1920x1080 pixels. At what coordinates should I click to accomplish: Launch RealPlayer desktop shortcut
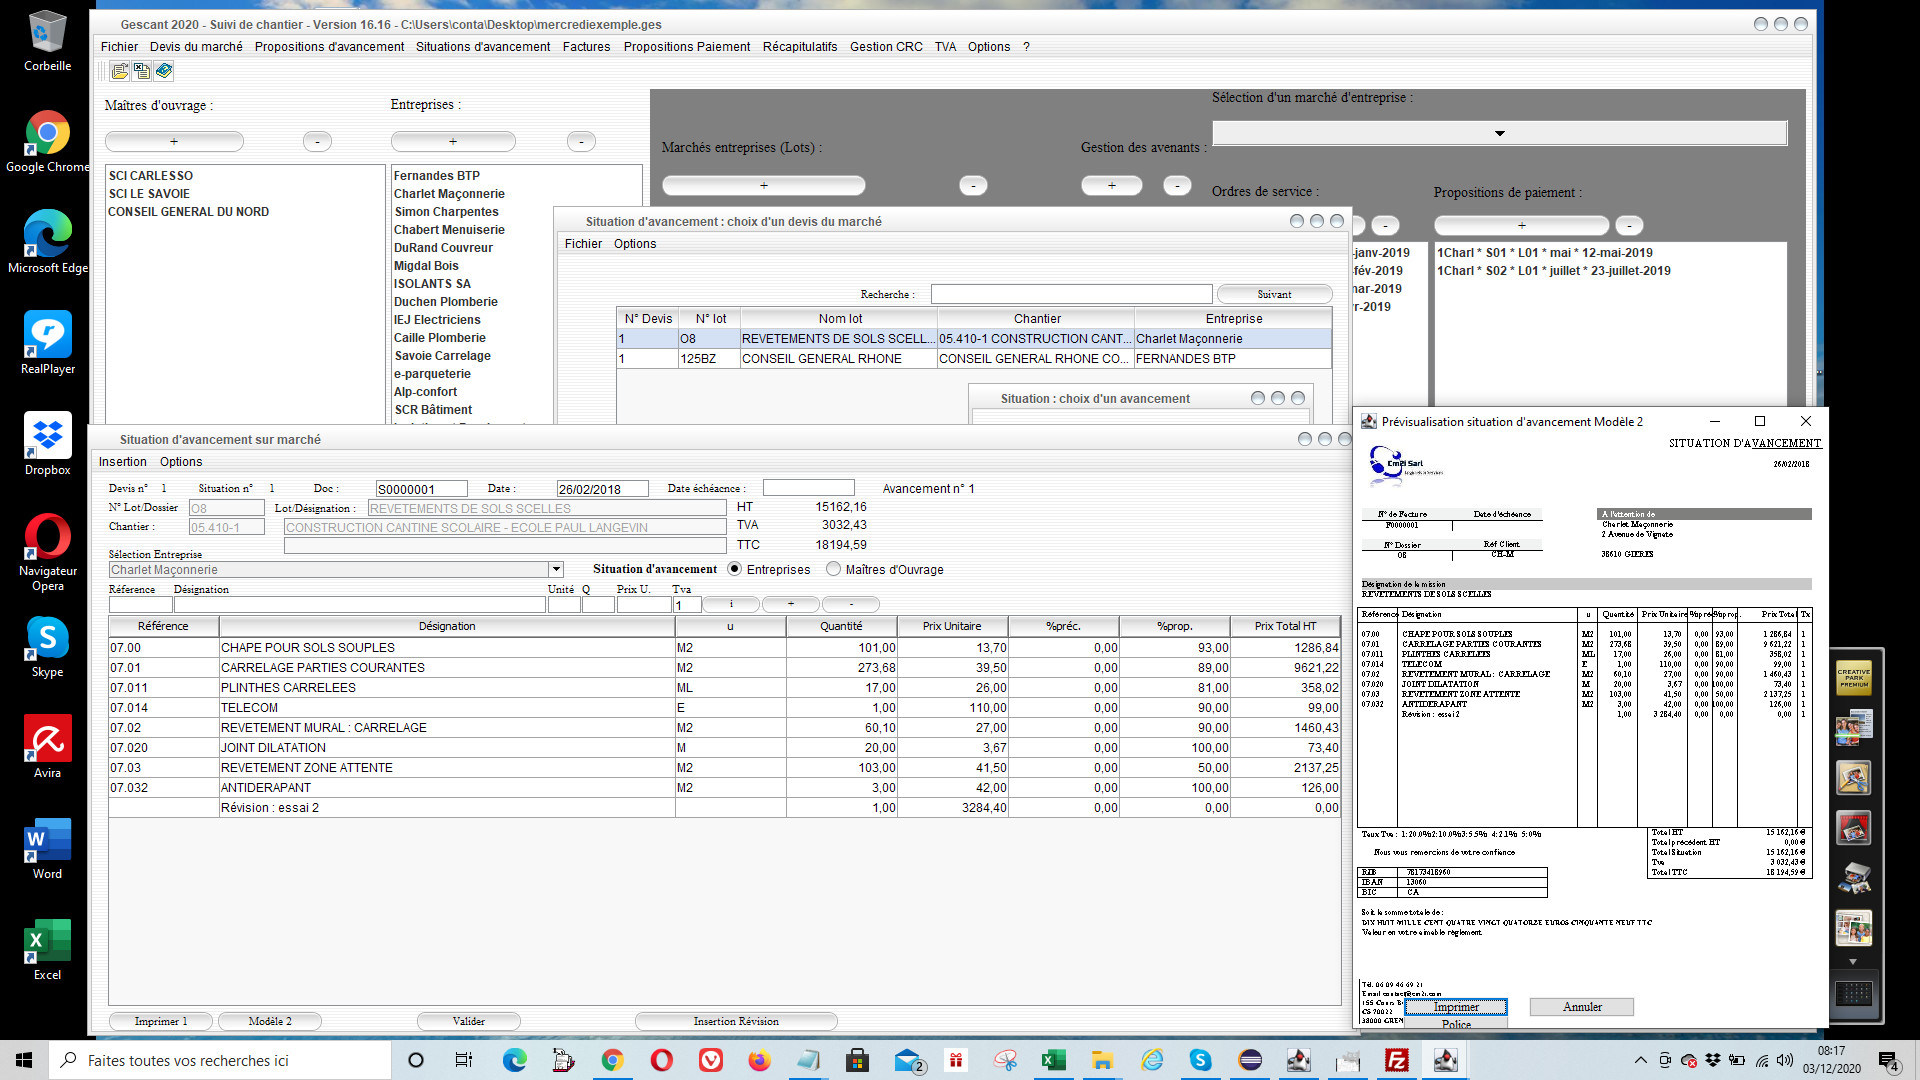click(47, 343)
